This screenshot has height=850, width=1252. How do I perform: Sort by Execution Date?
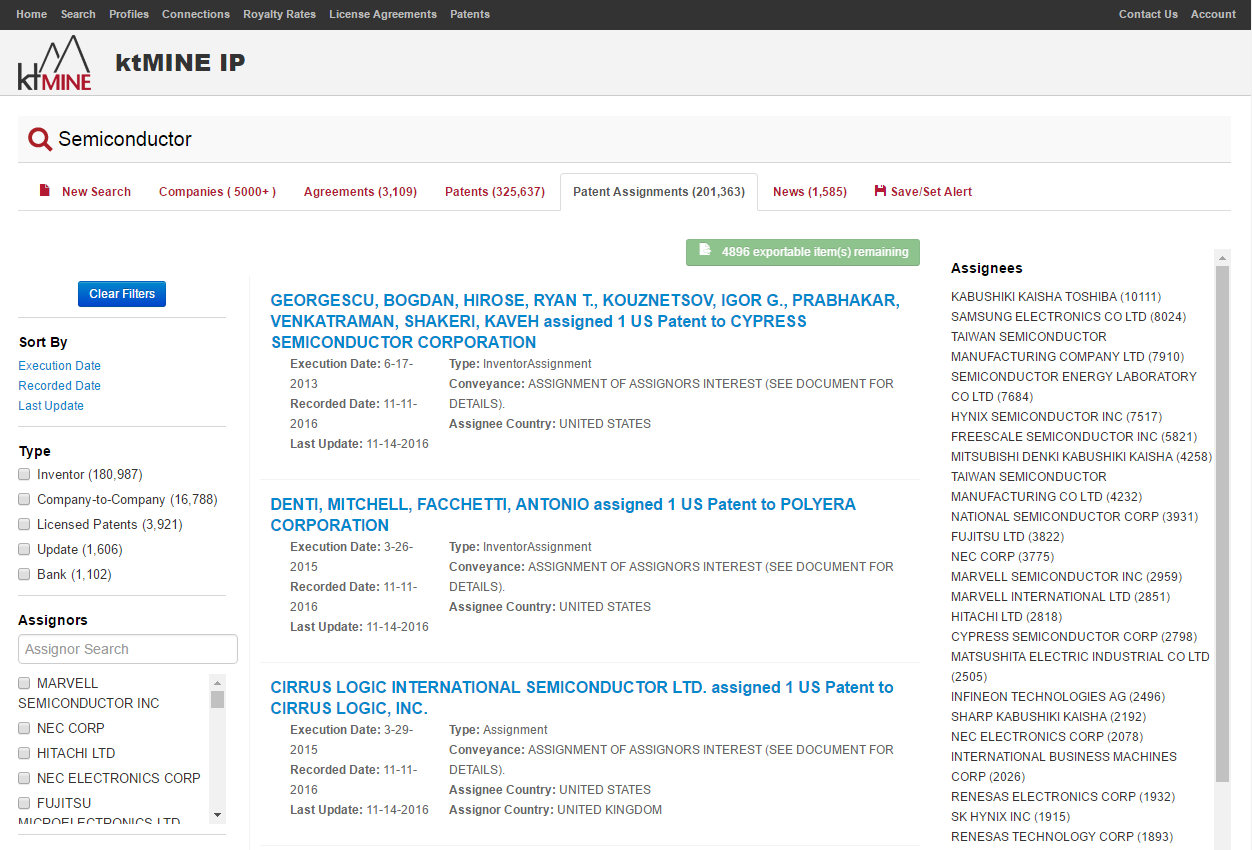click(60, 366)
